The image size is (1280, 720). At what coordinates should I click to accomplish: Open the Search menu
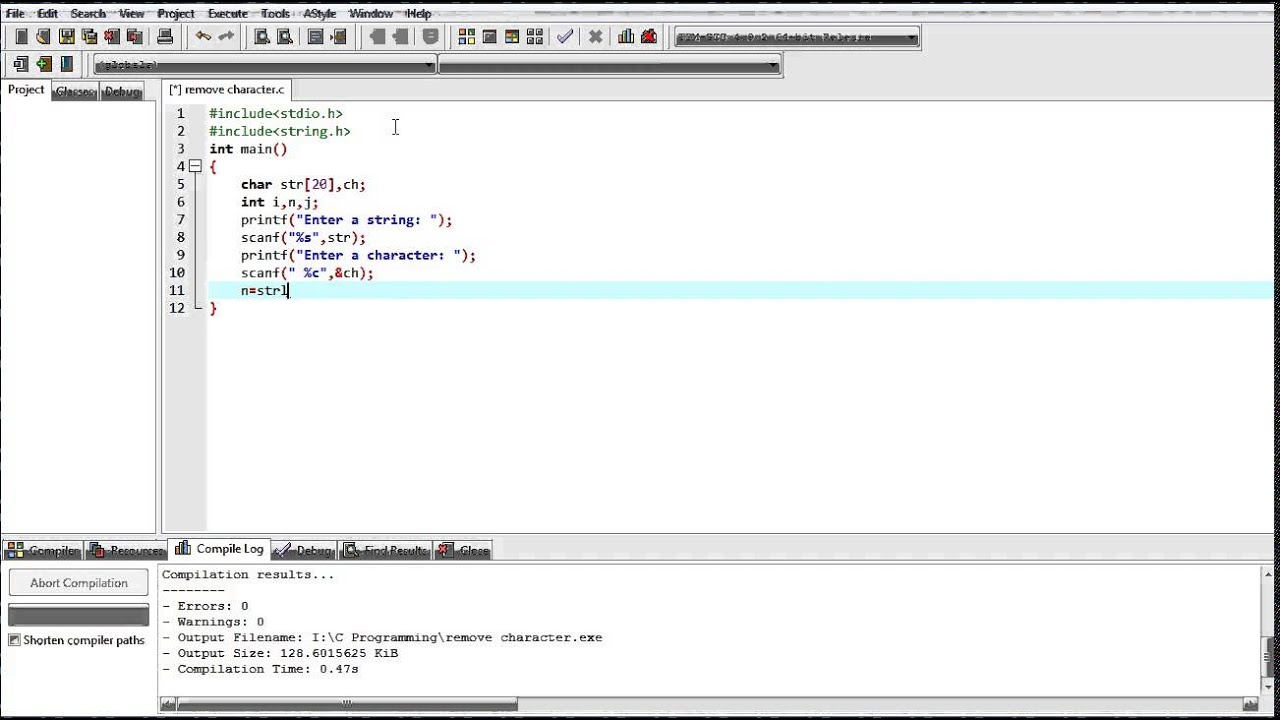coord(88,13)
